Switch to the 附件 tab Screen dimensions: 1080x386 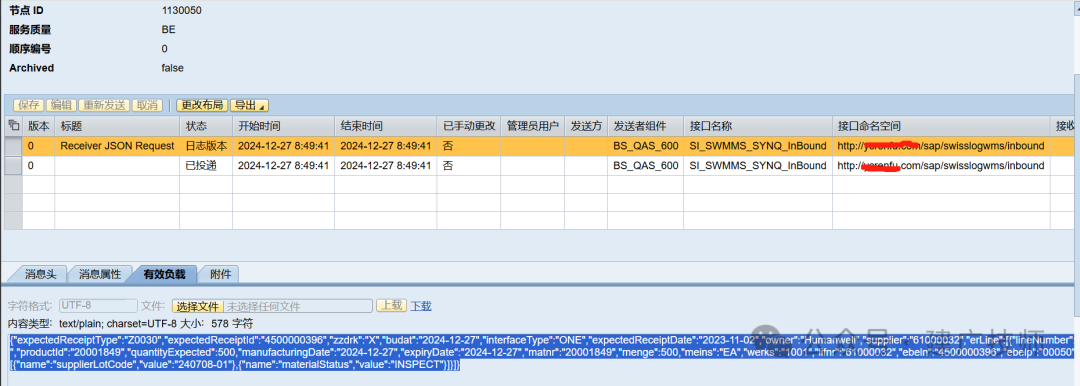tap(220, 274)
